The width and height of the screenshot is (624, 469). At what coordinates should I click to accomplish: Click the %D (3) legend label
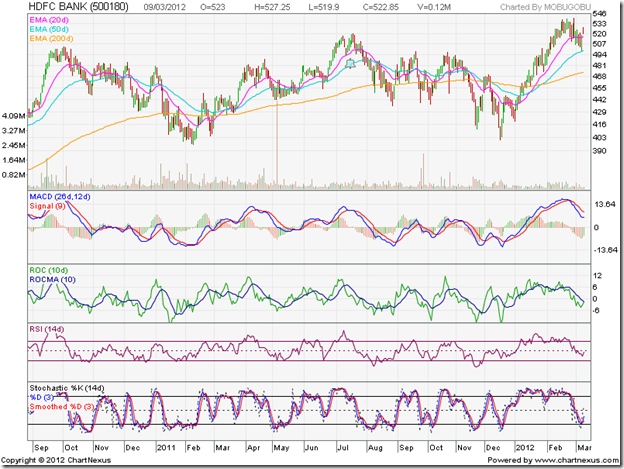pos(41,397)
